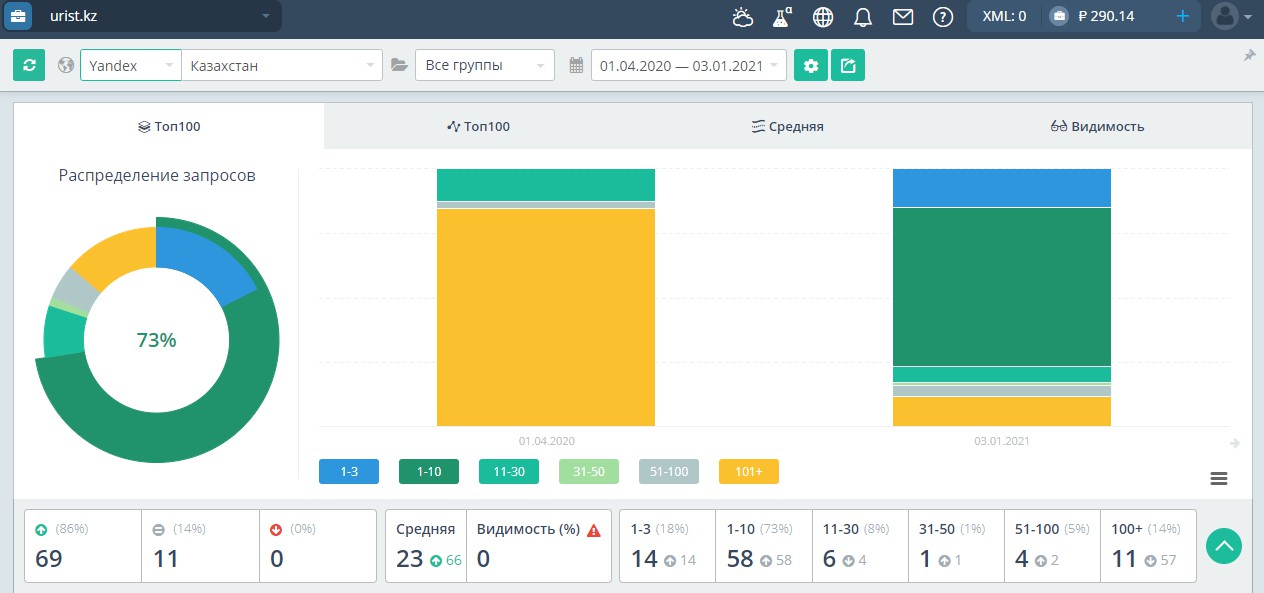Viewport: 1264px width, 593px height.
Task: Toggle the 1-3 legend series
Action: 349,472
